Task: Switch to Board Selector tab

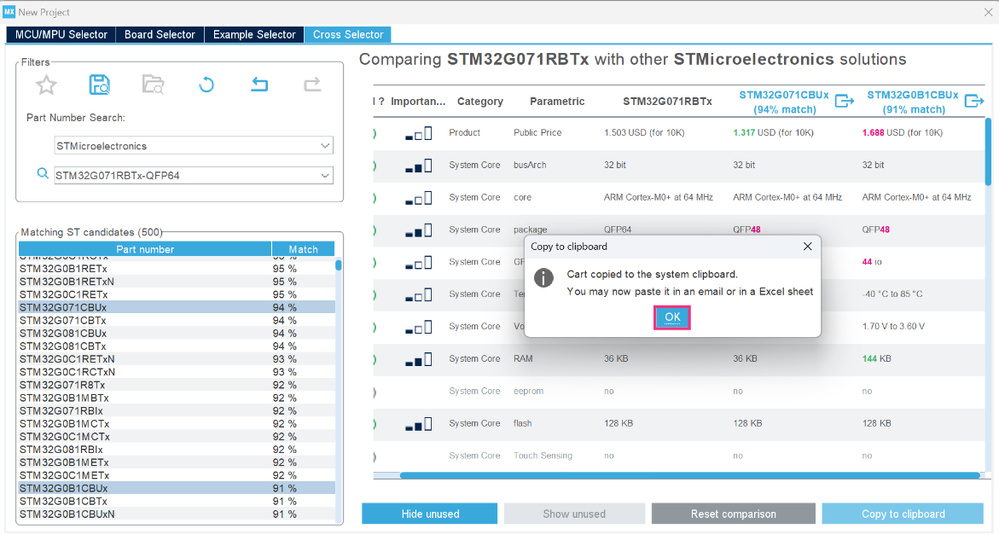Action: 159,34
